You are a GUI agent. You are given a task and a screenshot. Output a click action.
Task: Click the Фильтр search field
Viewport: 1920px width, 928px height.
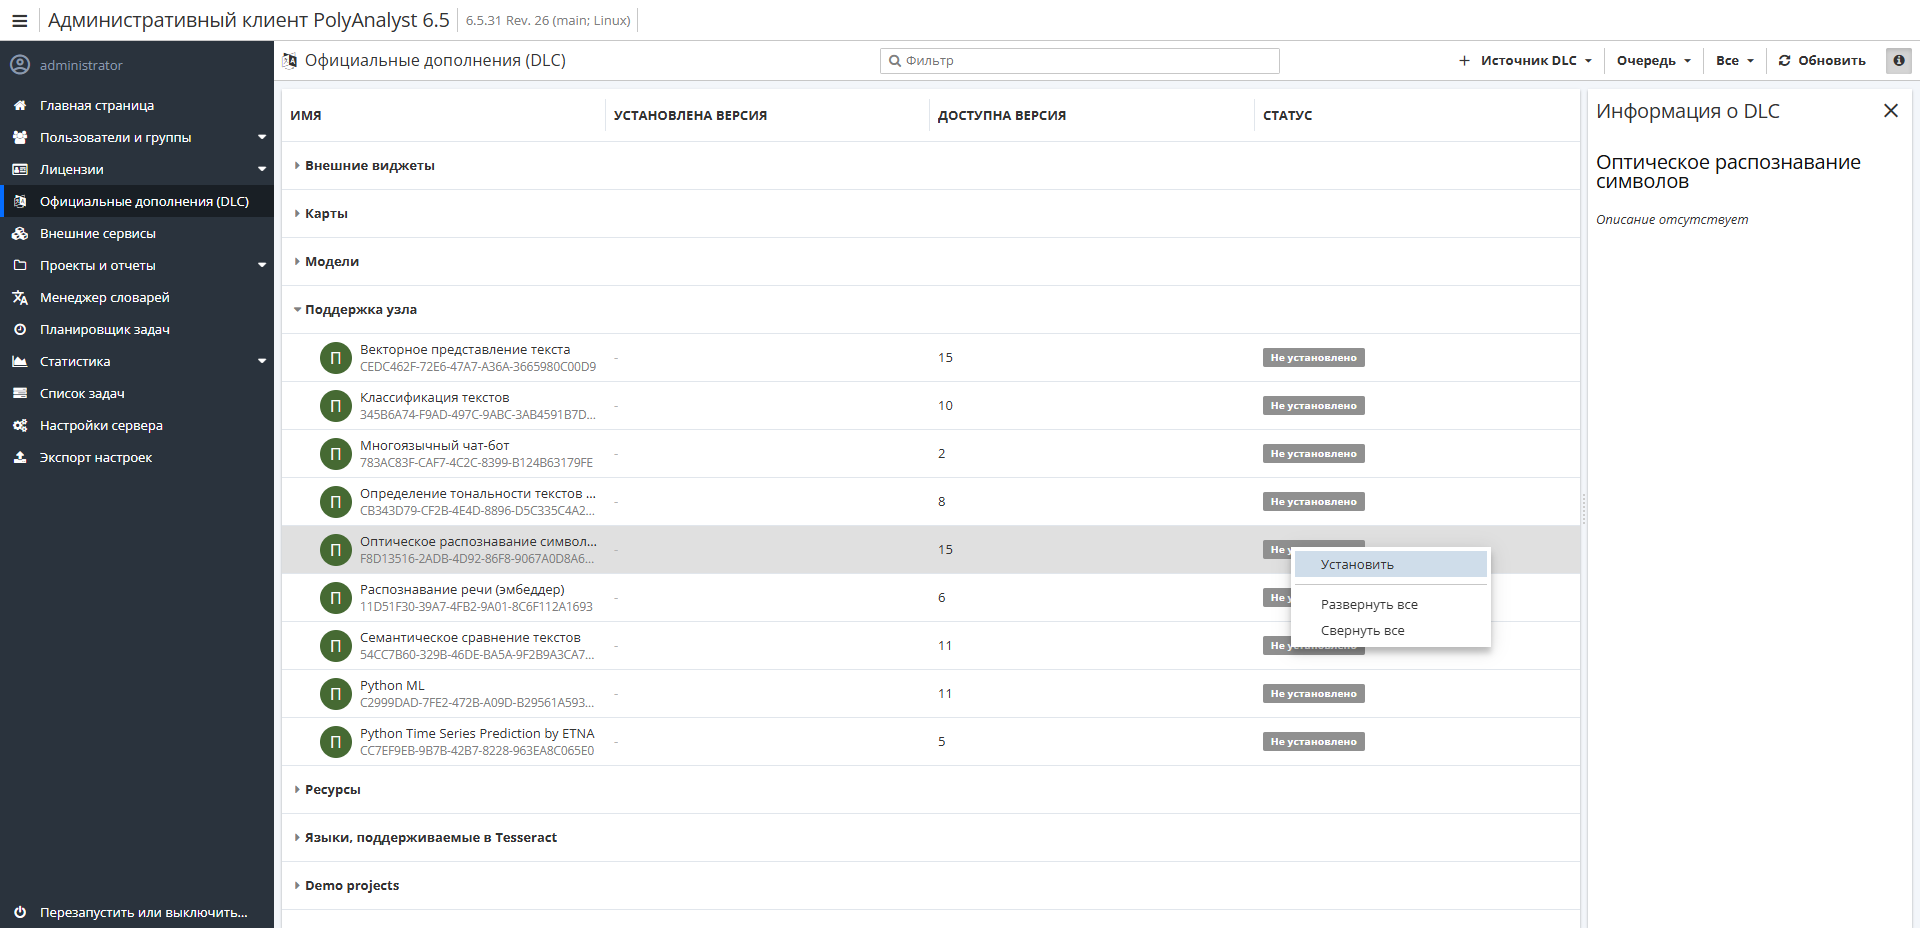click(1080, 61)
